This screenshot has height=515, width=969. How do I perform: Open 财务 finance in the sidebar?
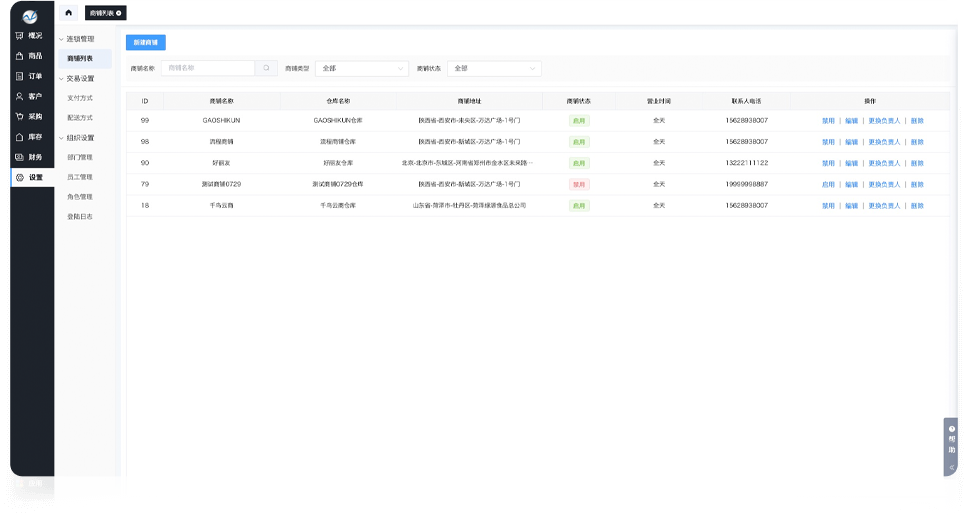[x=28, y=157]
